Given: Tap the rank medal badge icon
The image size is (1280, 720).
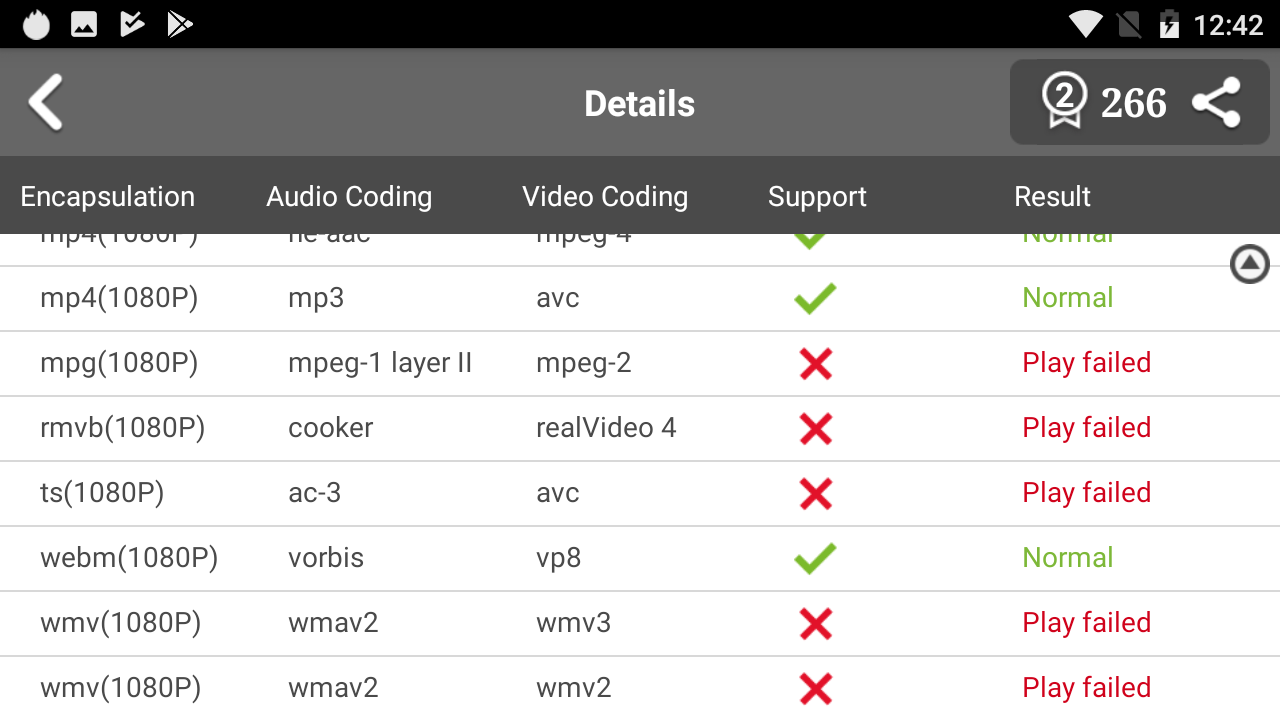Looking at the screenshot, I should pos(1064,102).
